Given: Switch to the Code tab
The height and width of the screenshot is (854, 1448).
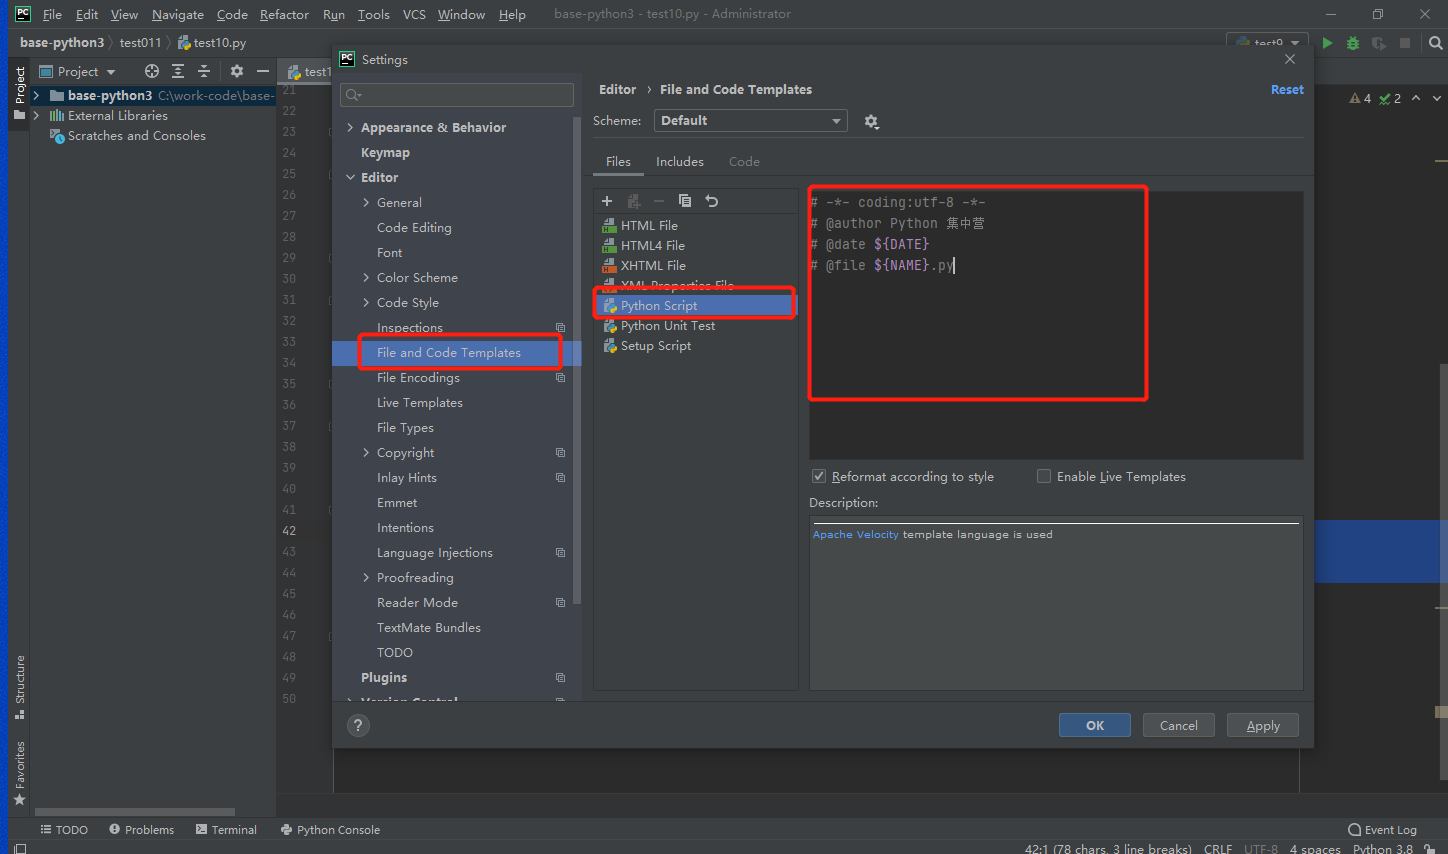Looking at the screenshot, I should click(x=744, y=162).
